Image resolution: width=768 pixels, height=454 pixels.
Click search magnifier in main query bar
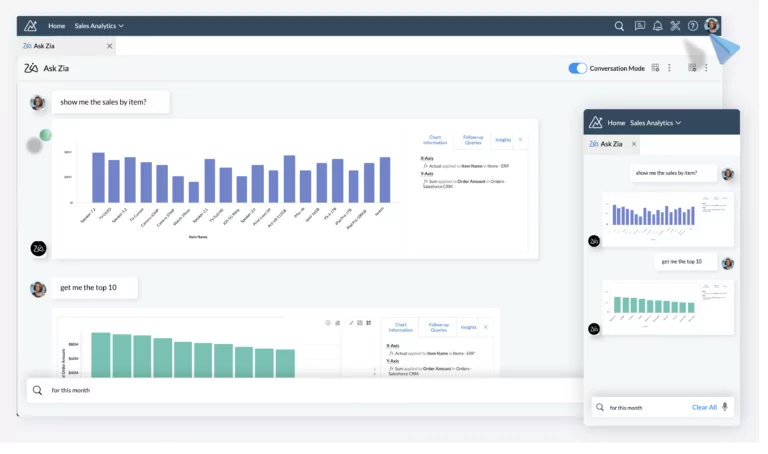click(37, 390)
